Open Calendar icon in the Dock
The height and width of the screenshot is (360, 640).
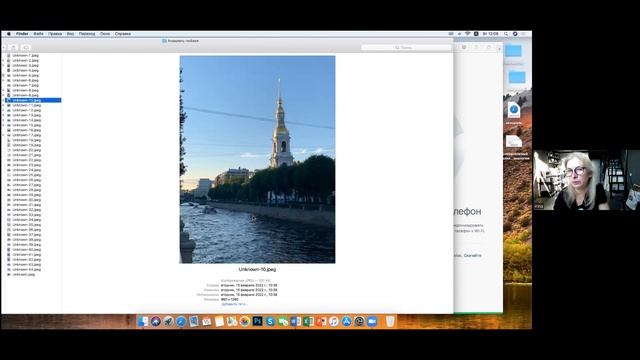point(207,322)
